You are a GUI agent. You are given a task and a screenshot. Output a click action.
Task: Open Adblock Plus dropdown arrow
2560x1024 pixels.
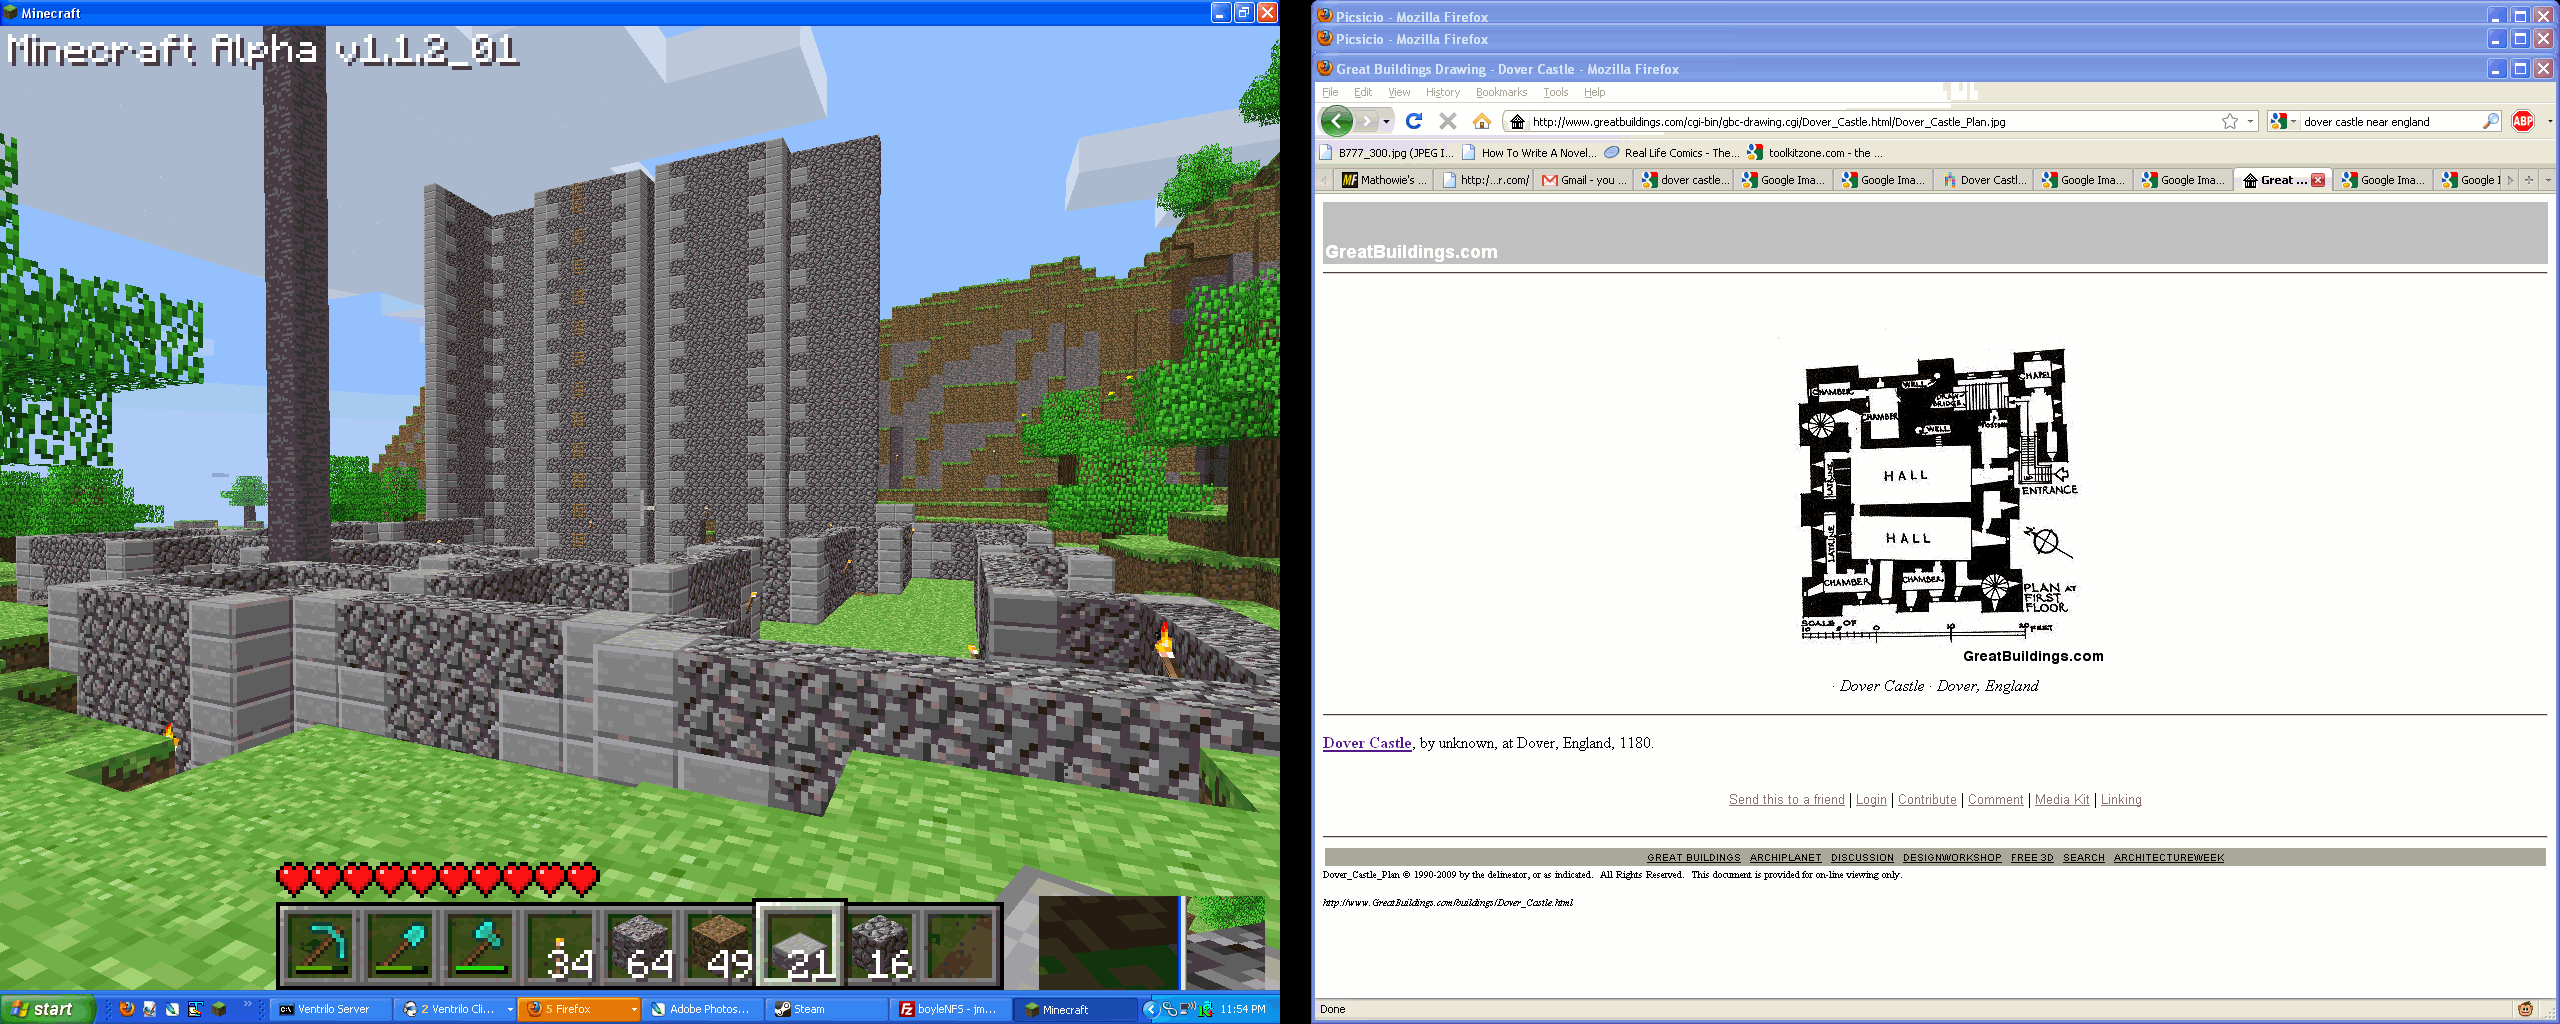point(2550,122)
